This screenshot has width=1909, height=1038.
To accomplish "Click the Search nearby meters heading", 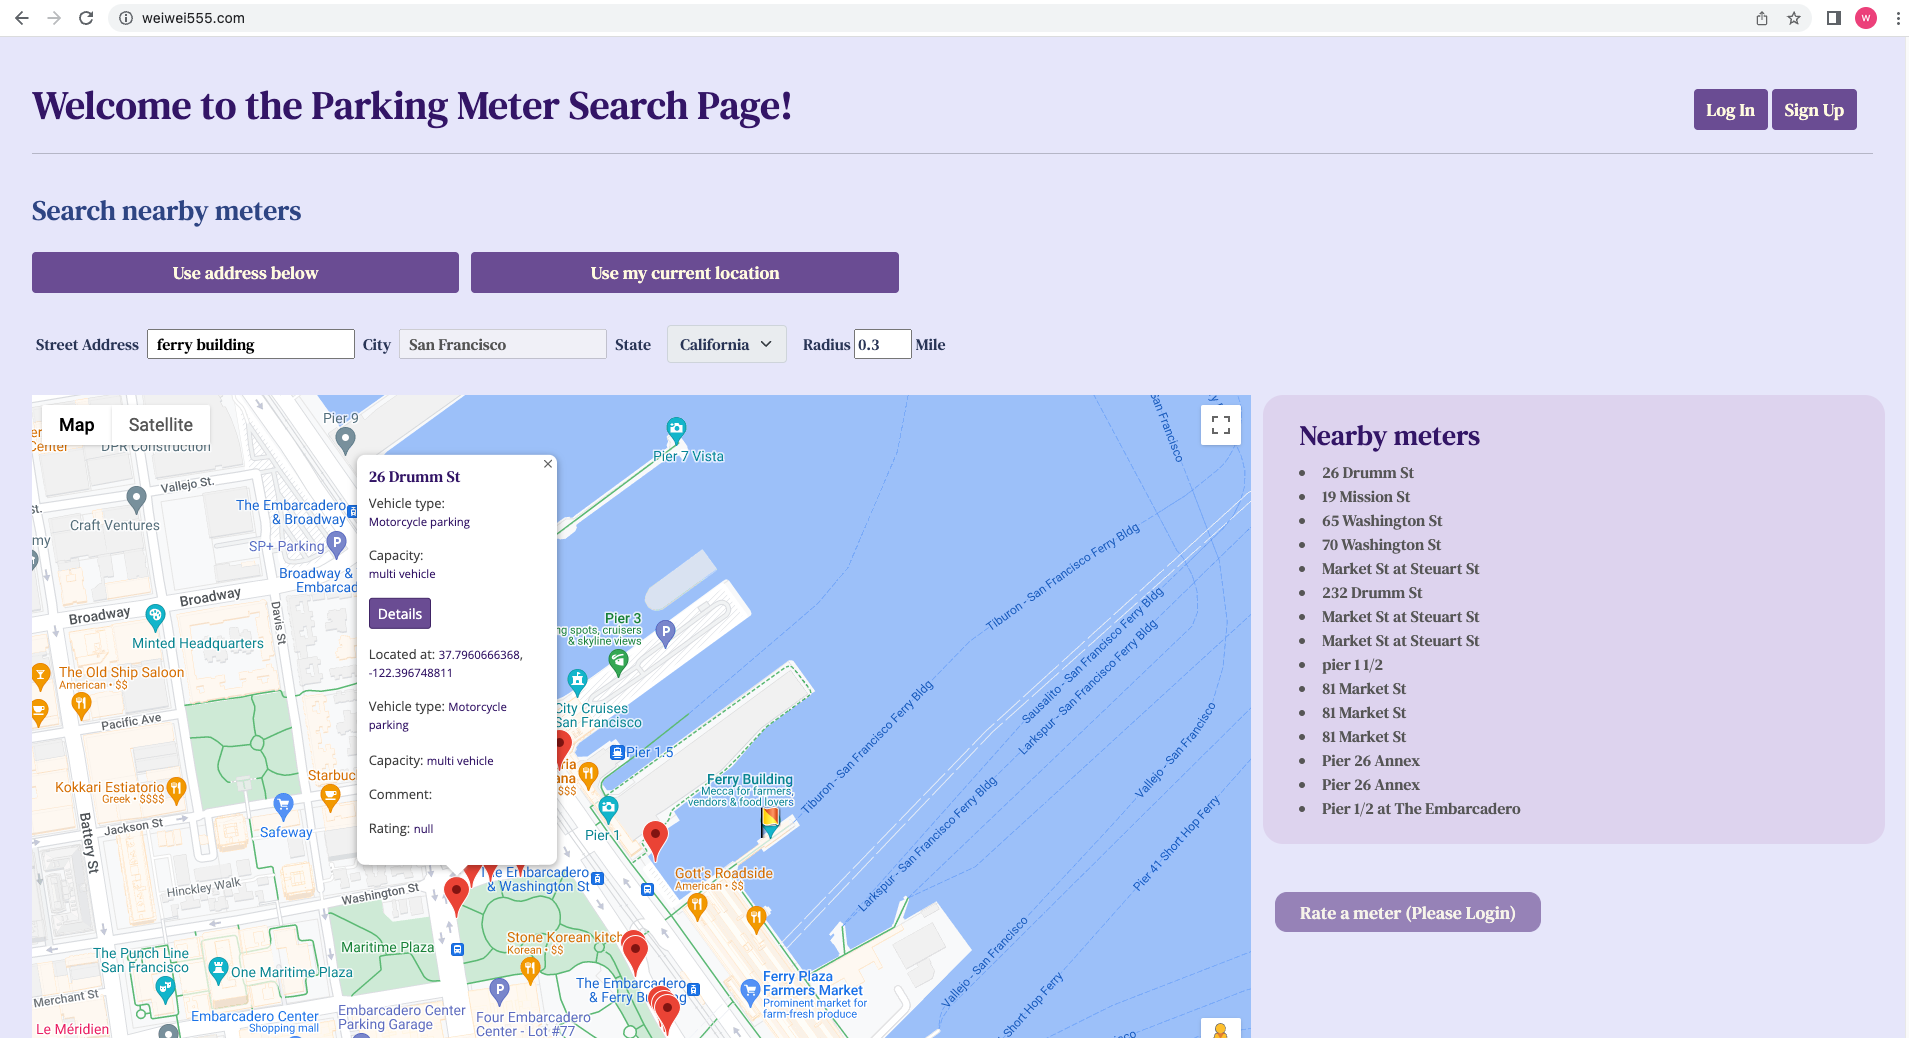I will [x=166, y=211].
